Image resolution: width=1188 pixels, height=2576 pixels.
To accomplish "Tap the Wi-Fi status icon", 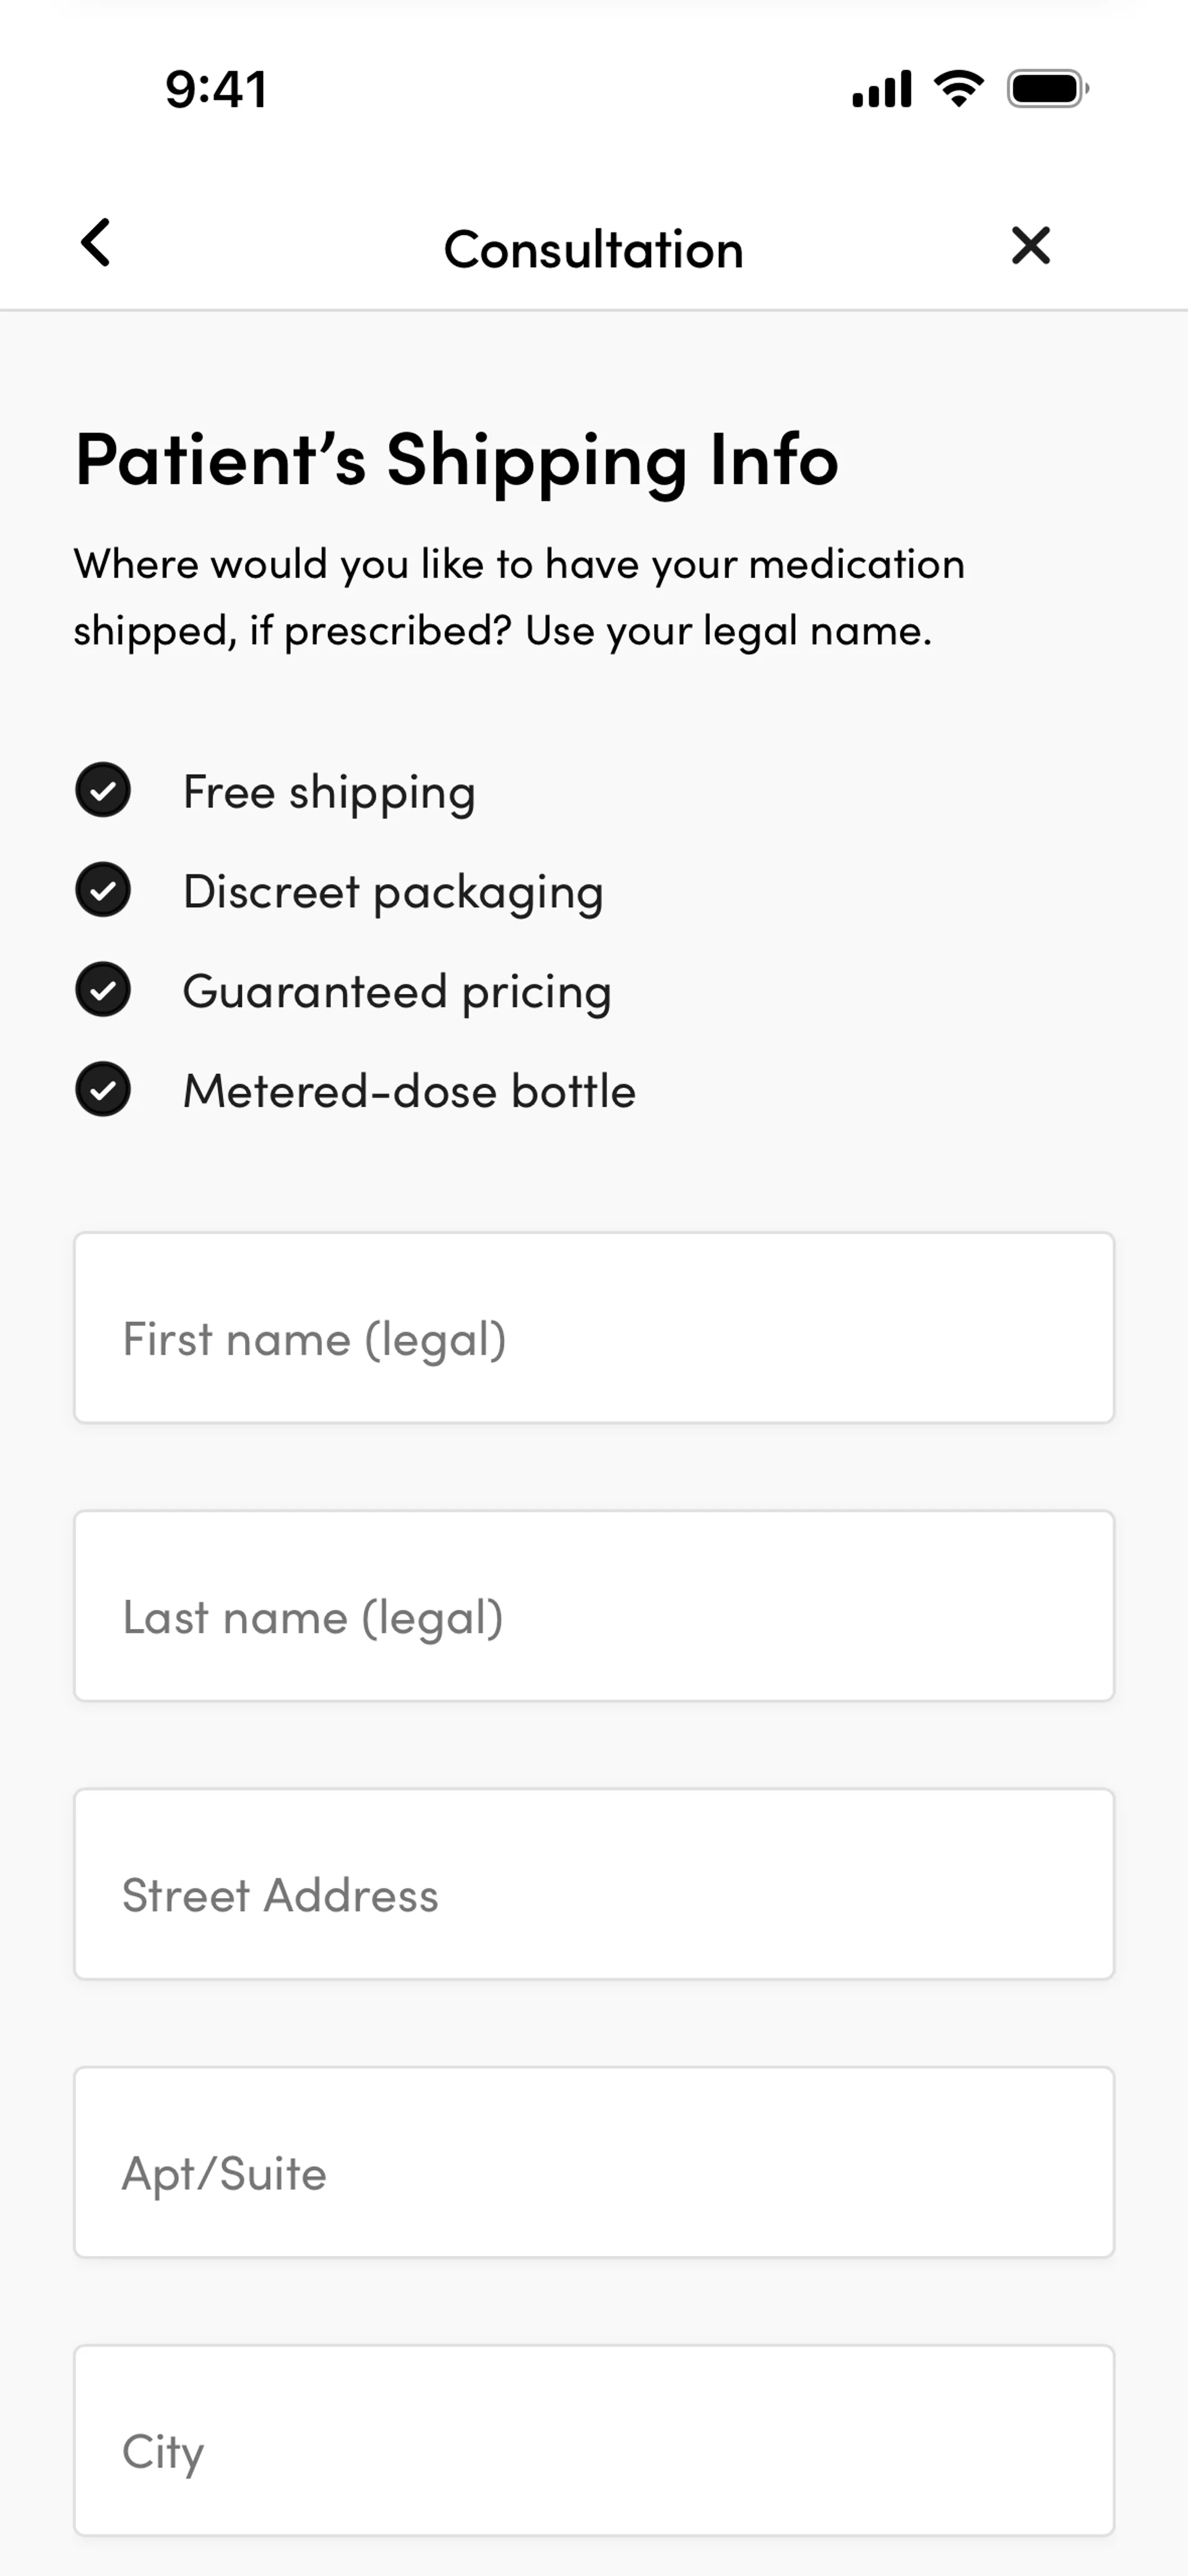I will [958, 89].
